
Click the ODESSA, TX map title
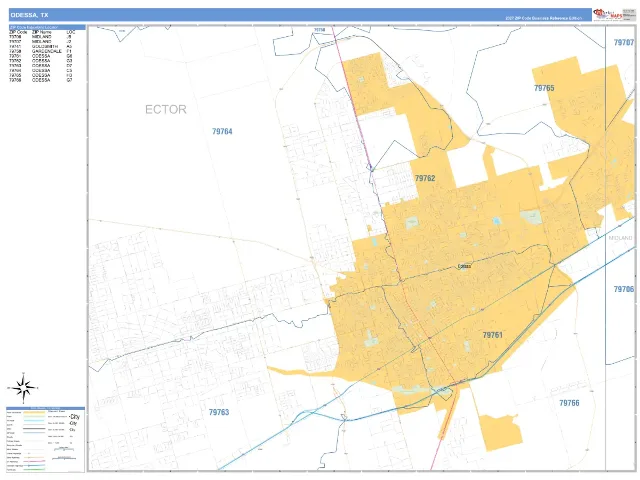pos(29,15)
